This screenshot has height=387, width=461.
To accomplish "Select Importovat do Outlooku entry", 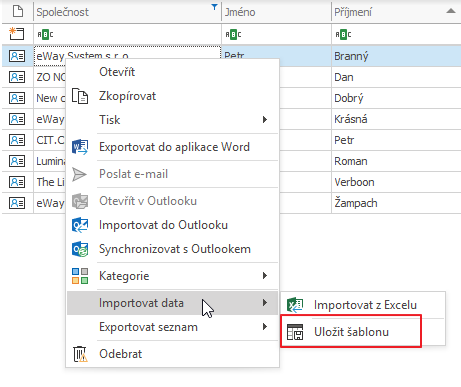I will [172, 225].
